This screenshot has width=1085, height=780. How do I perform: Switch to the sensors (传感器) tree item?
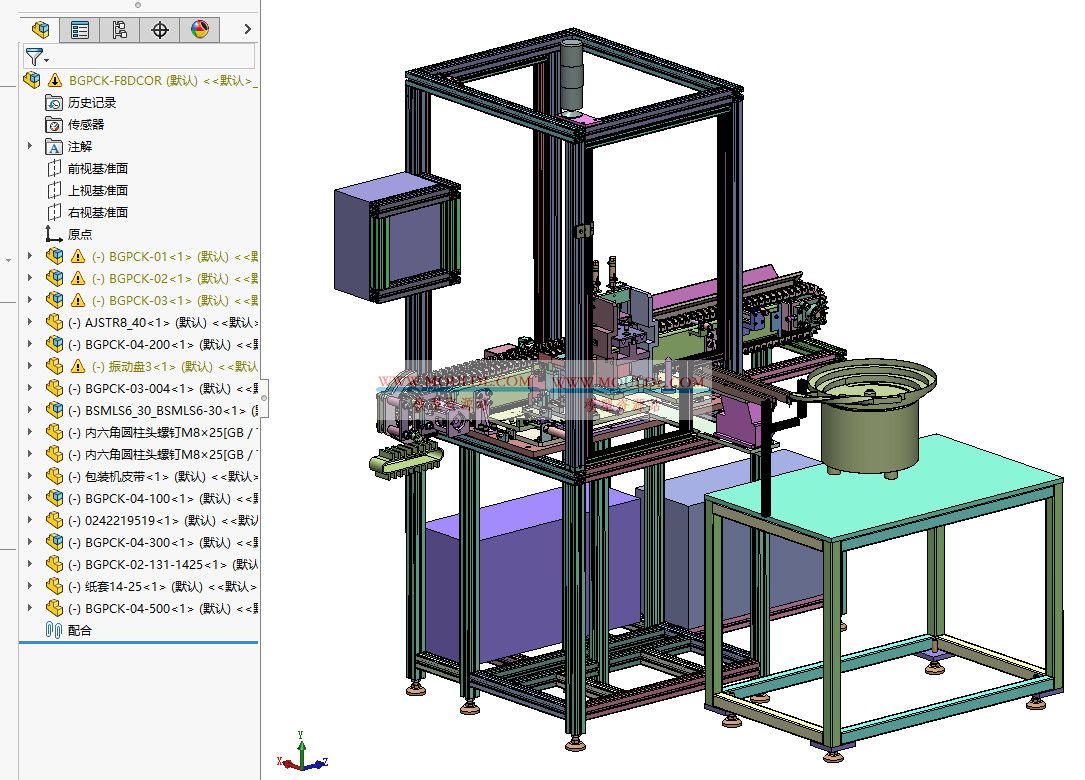pos(85,124)
